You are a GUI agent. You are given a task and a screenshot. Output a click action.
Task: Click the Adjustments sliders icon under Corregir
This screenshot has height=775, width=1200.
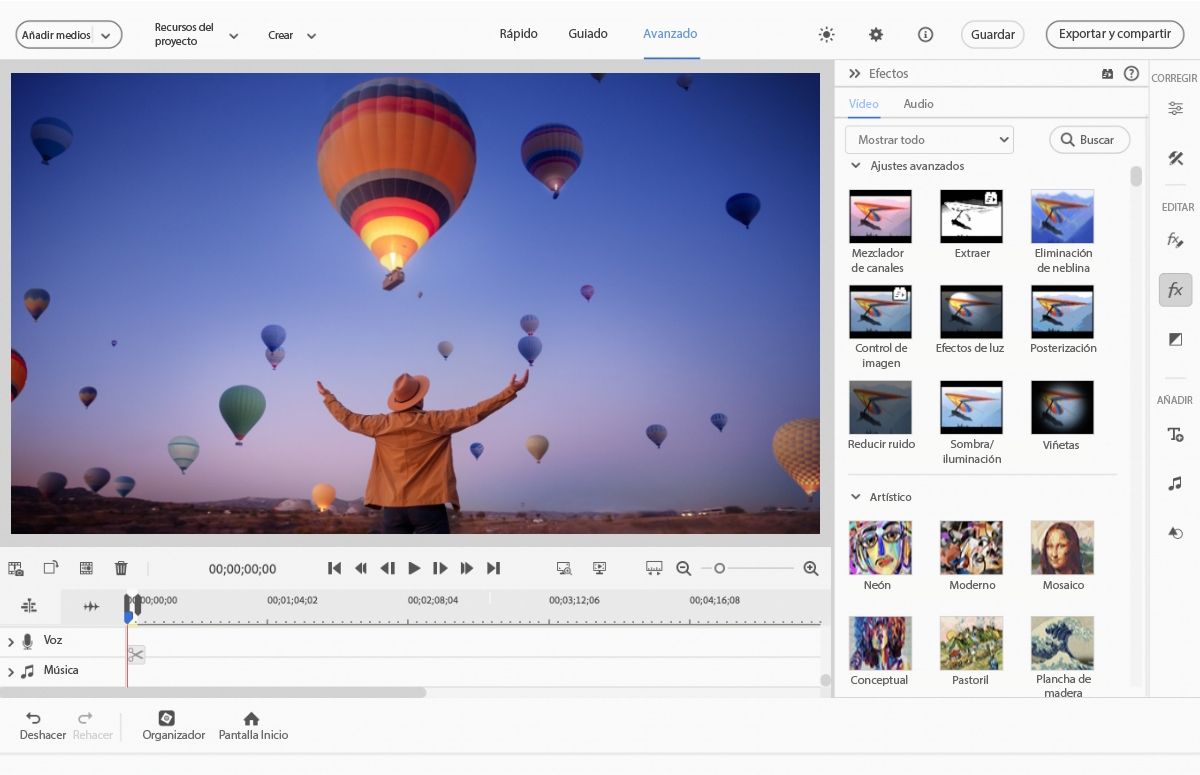tap(1175, 109)
